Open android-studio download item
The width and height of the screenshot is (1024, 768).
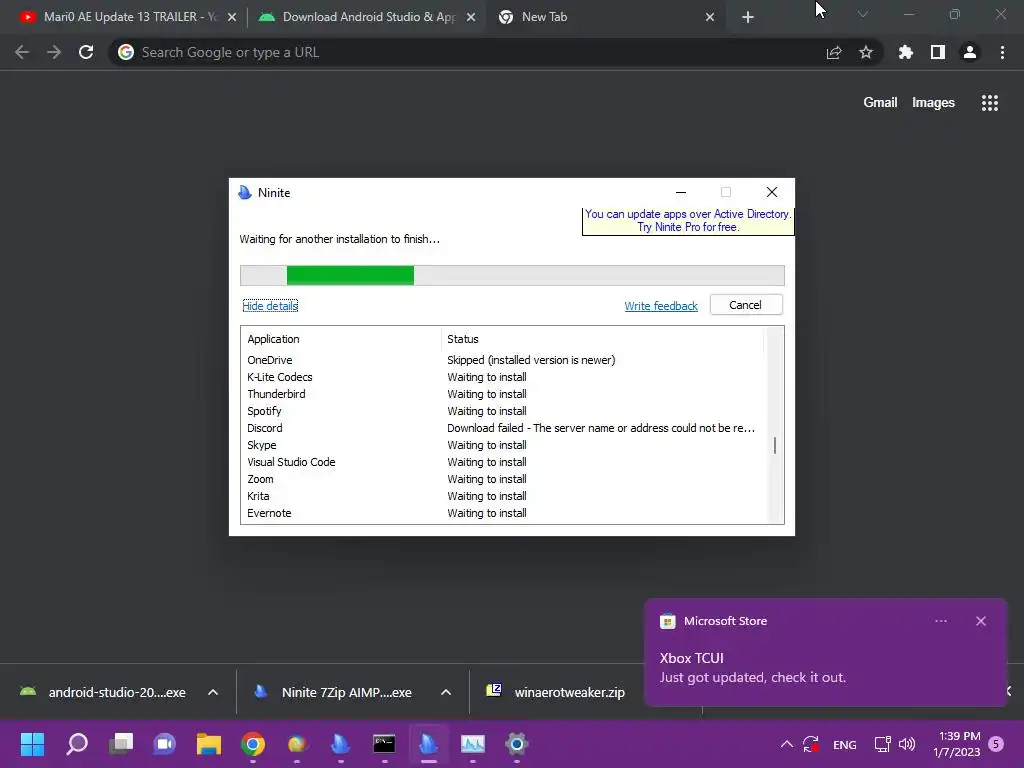click(103, 692)
